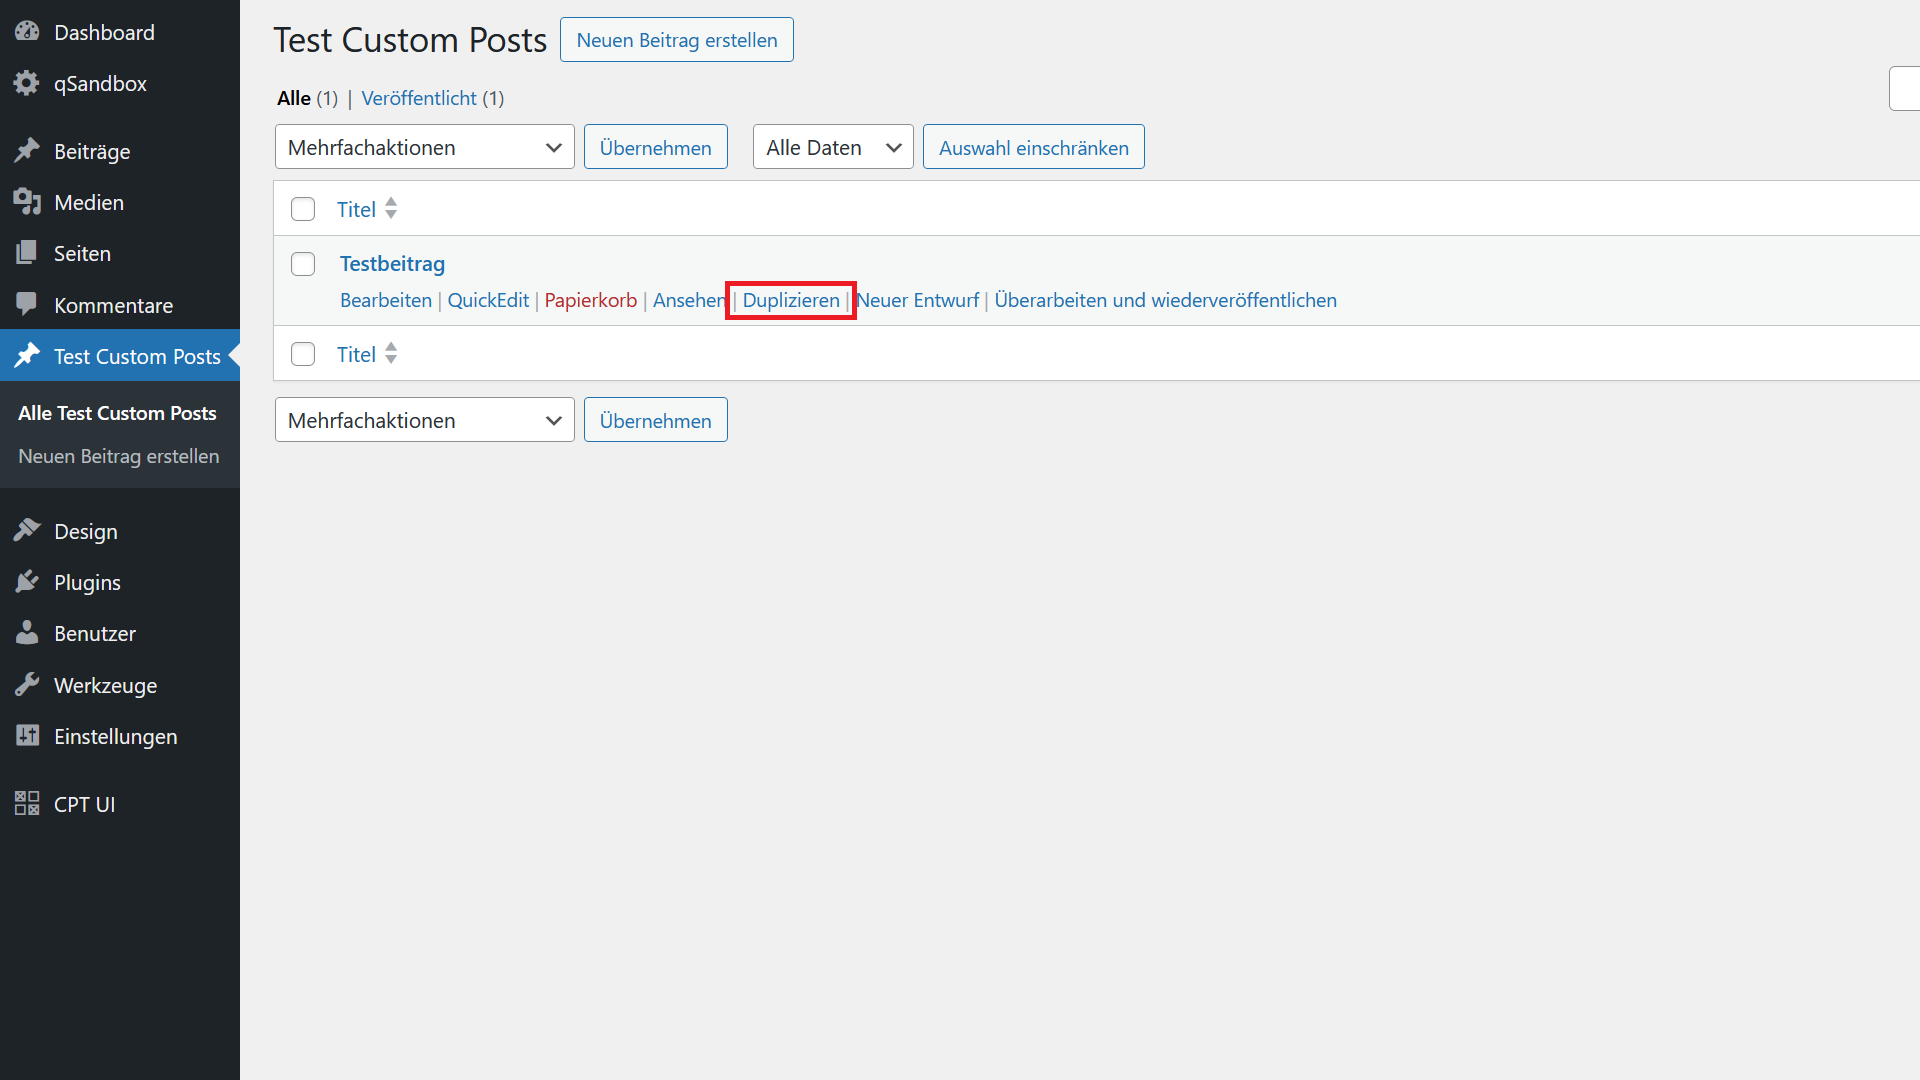
Task: Open the top Mehrfachaktionen dropdown
Action: click(x=425, y=147)
